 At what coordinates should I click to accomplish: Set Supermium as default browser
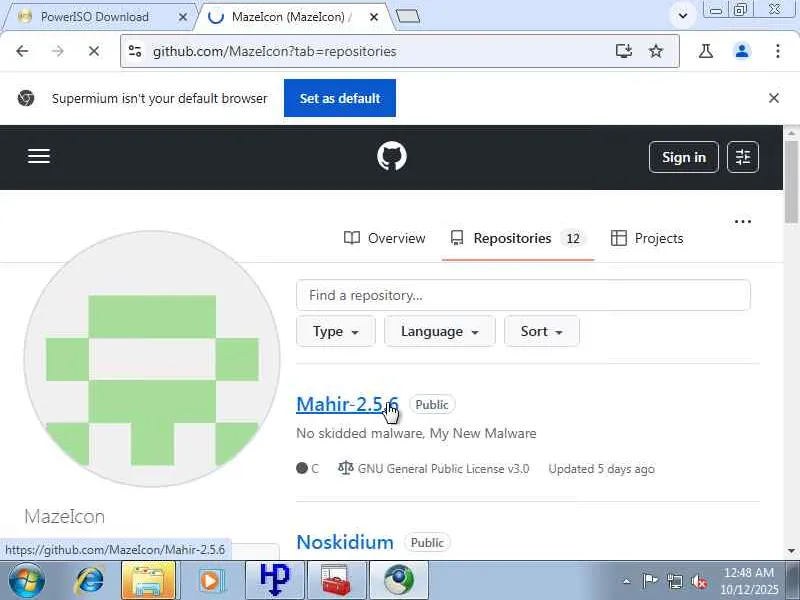340,98
